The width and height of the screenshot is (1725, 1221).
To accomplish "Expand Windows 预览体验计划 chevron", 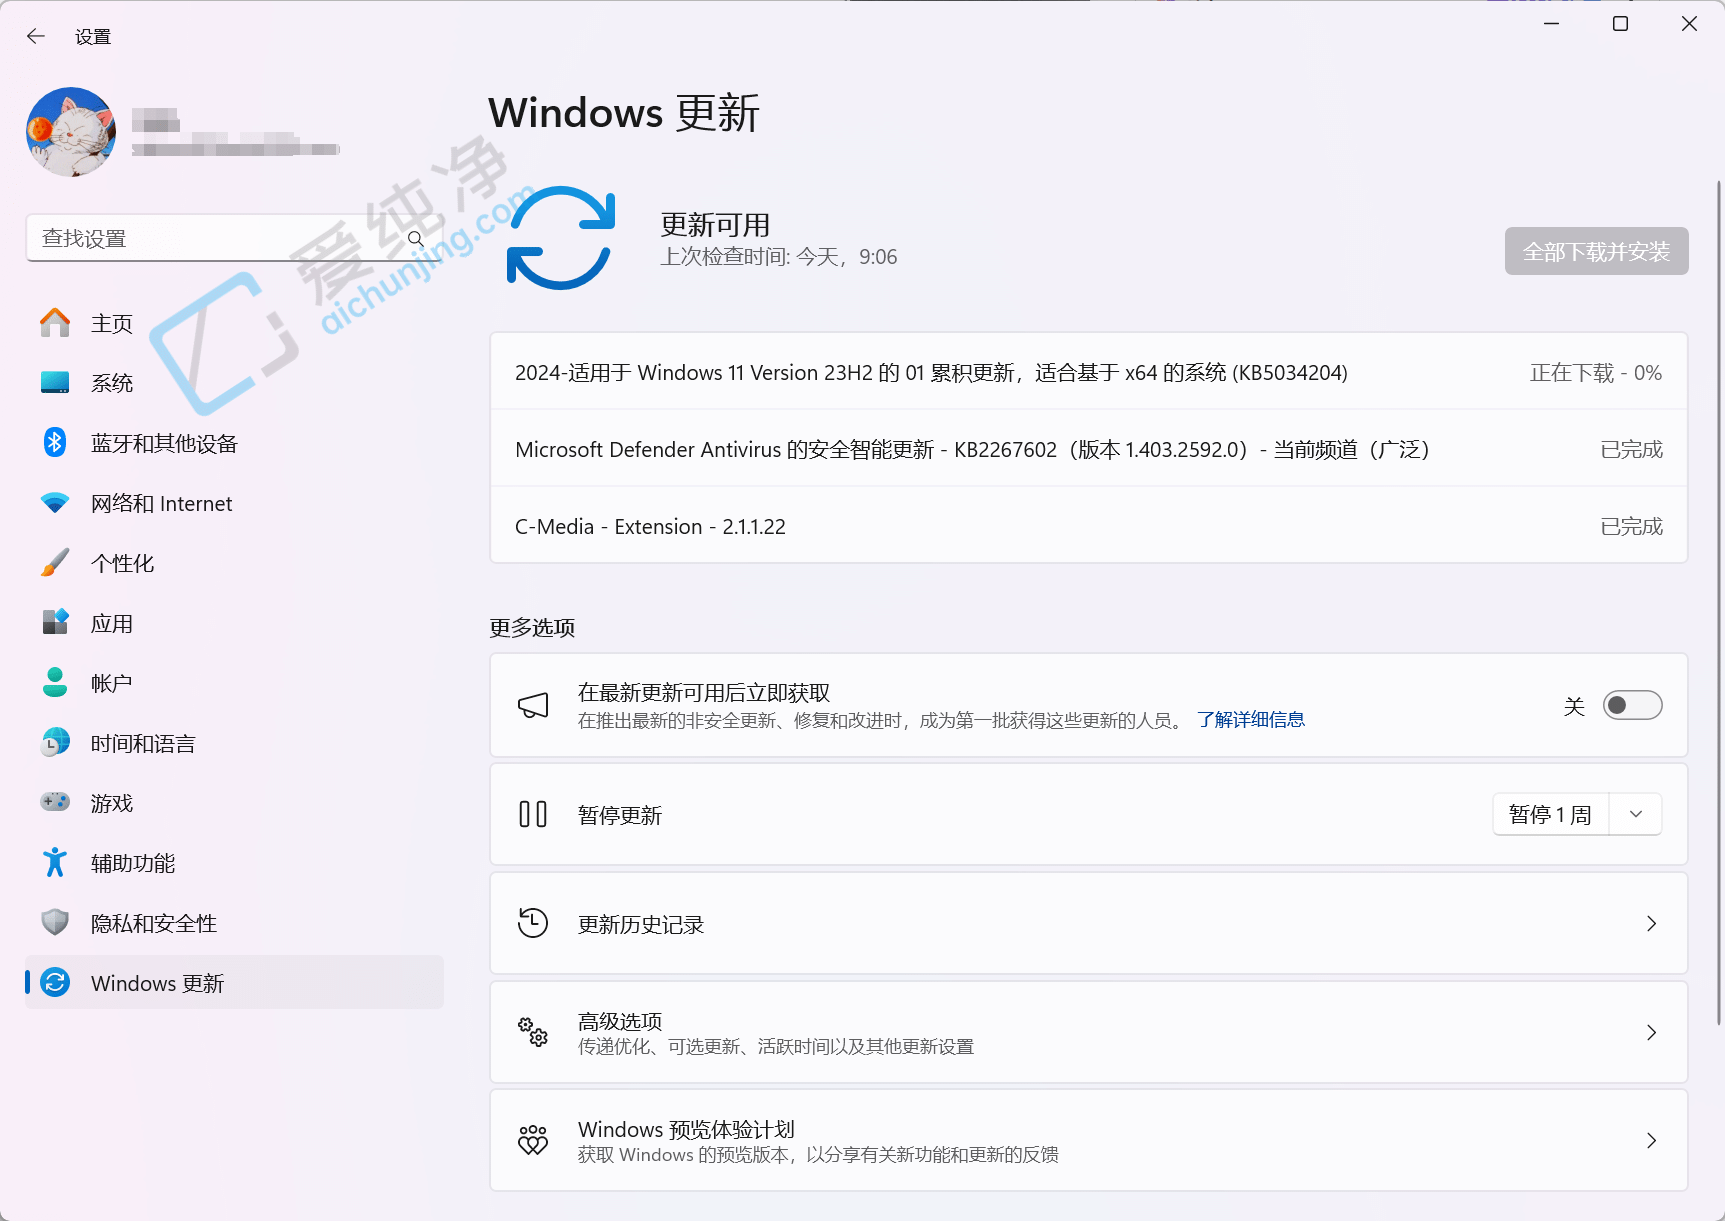I will (x=1651, y=1140).
